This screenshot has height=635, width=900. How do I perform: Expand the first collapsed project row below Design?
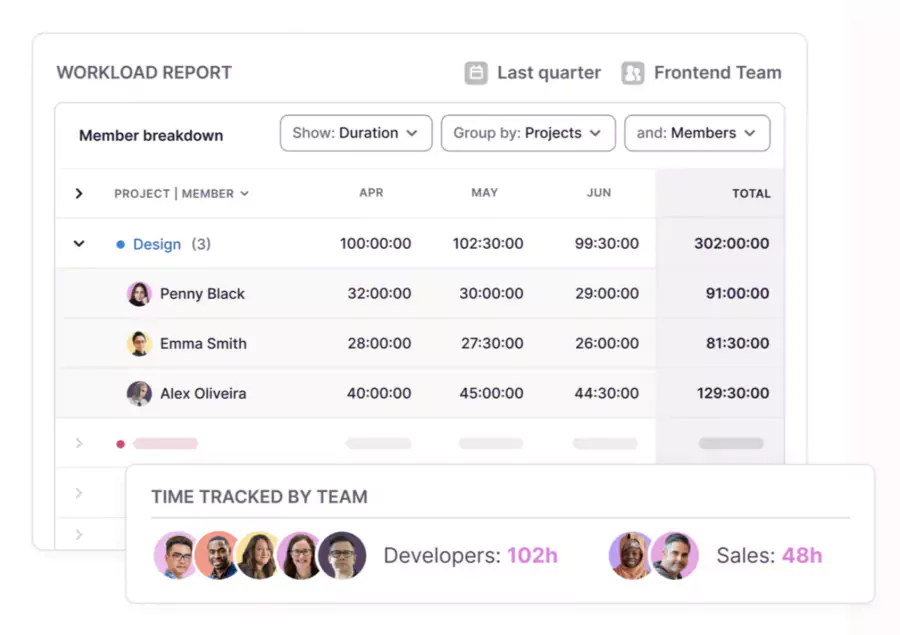(80, 443)
